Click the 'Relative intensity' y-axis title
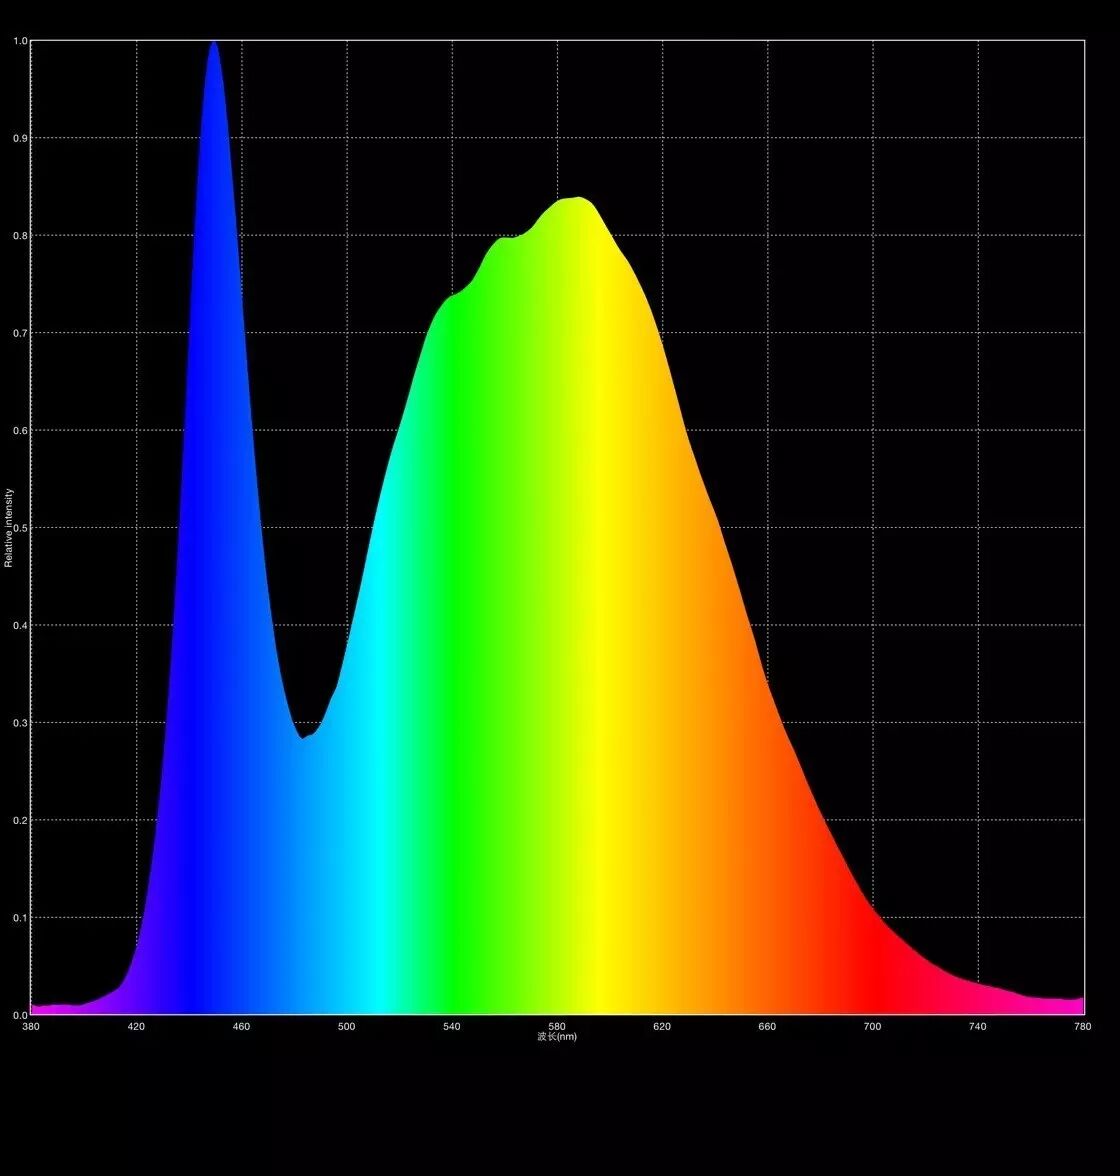 pos(9,528)
